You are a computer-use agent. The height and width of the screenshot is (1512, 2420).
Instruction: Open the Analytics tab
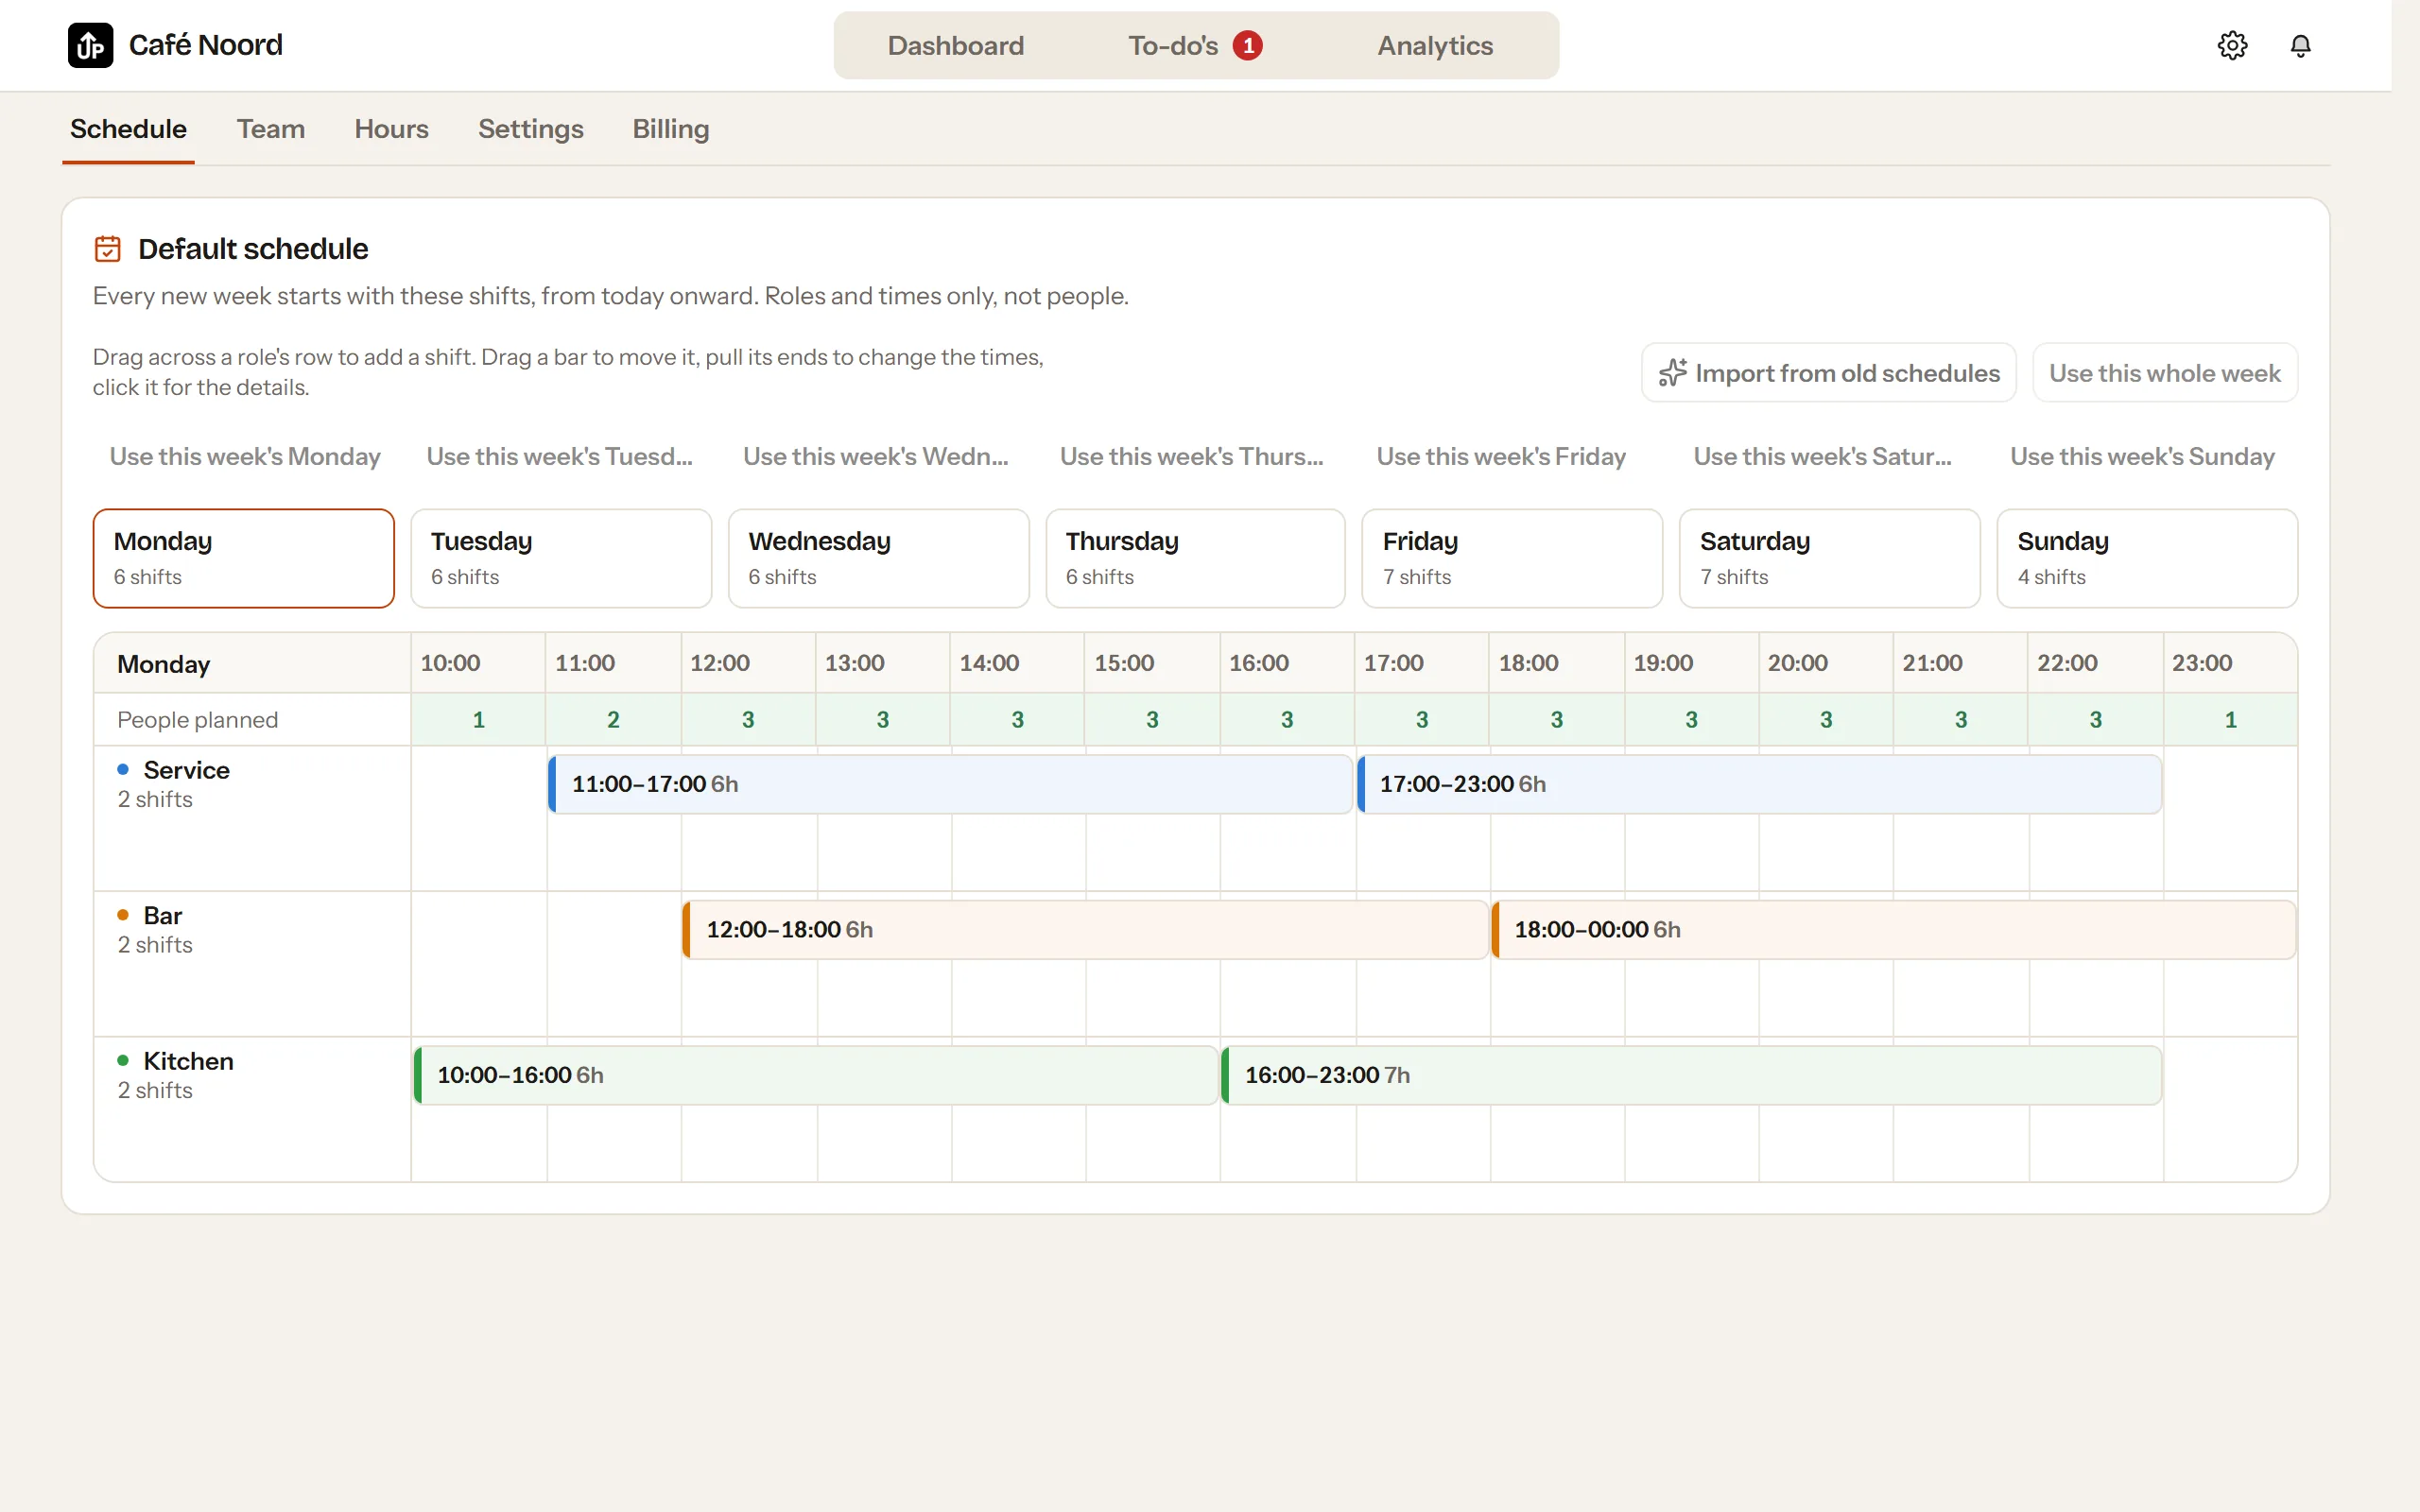click(x=1435, y=45)
